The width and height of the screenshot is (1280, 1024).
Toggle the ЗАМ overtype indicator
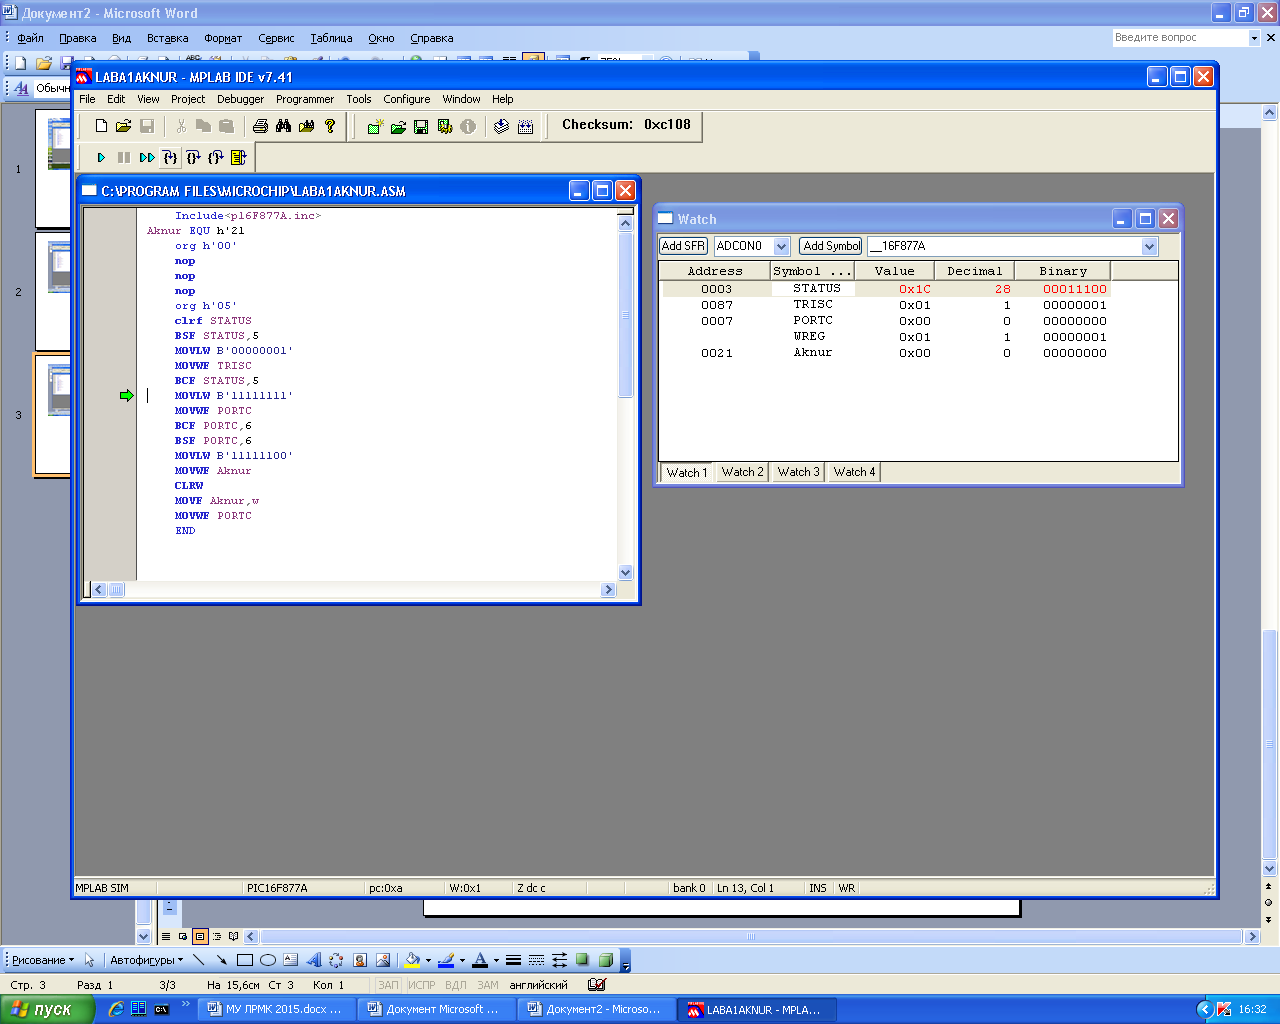click(488, 985)
